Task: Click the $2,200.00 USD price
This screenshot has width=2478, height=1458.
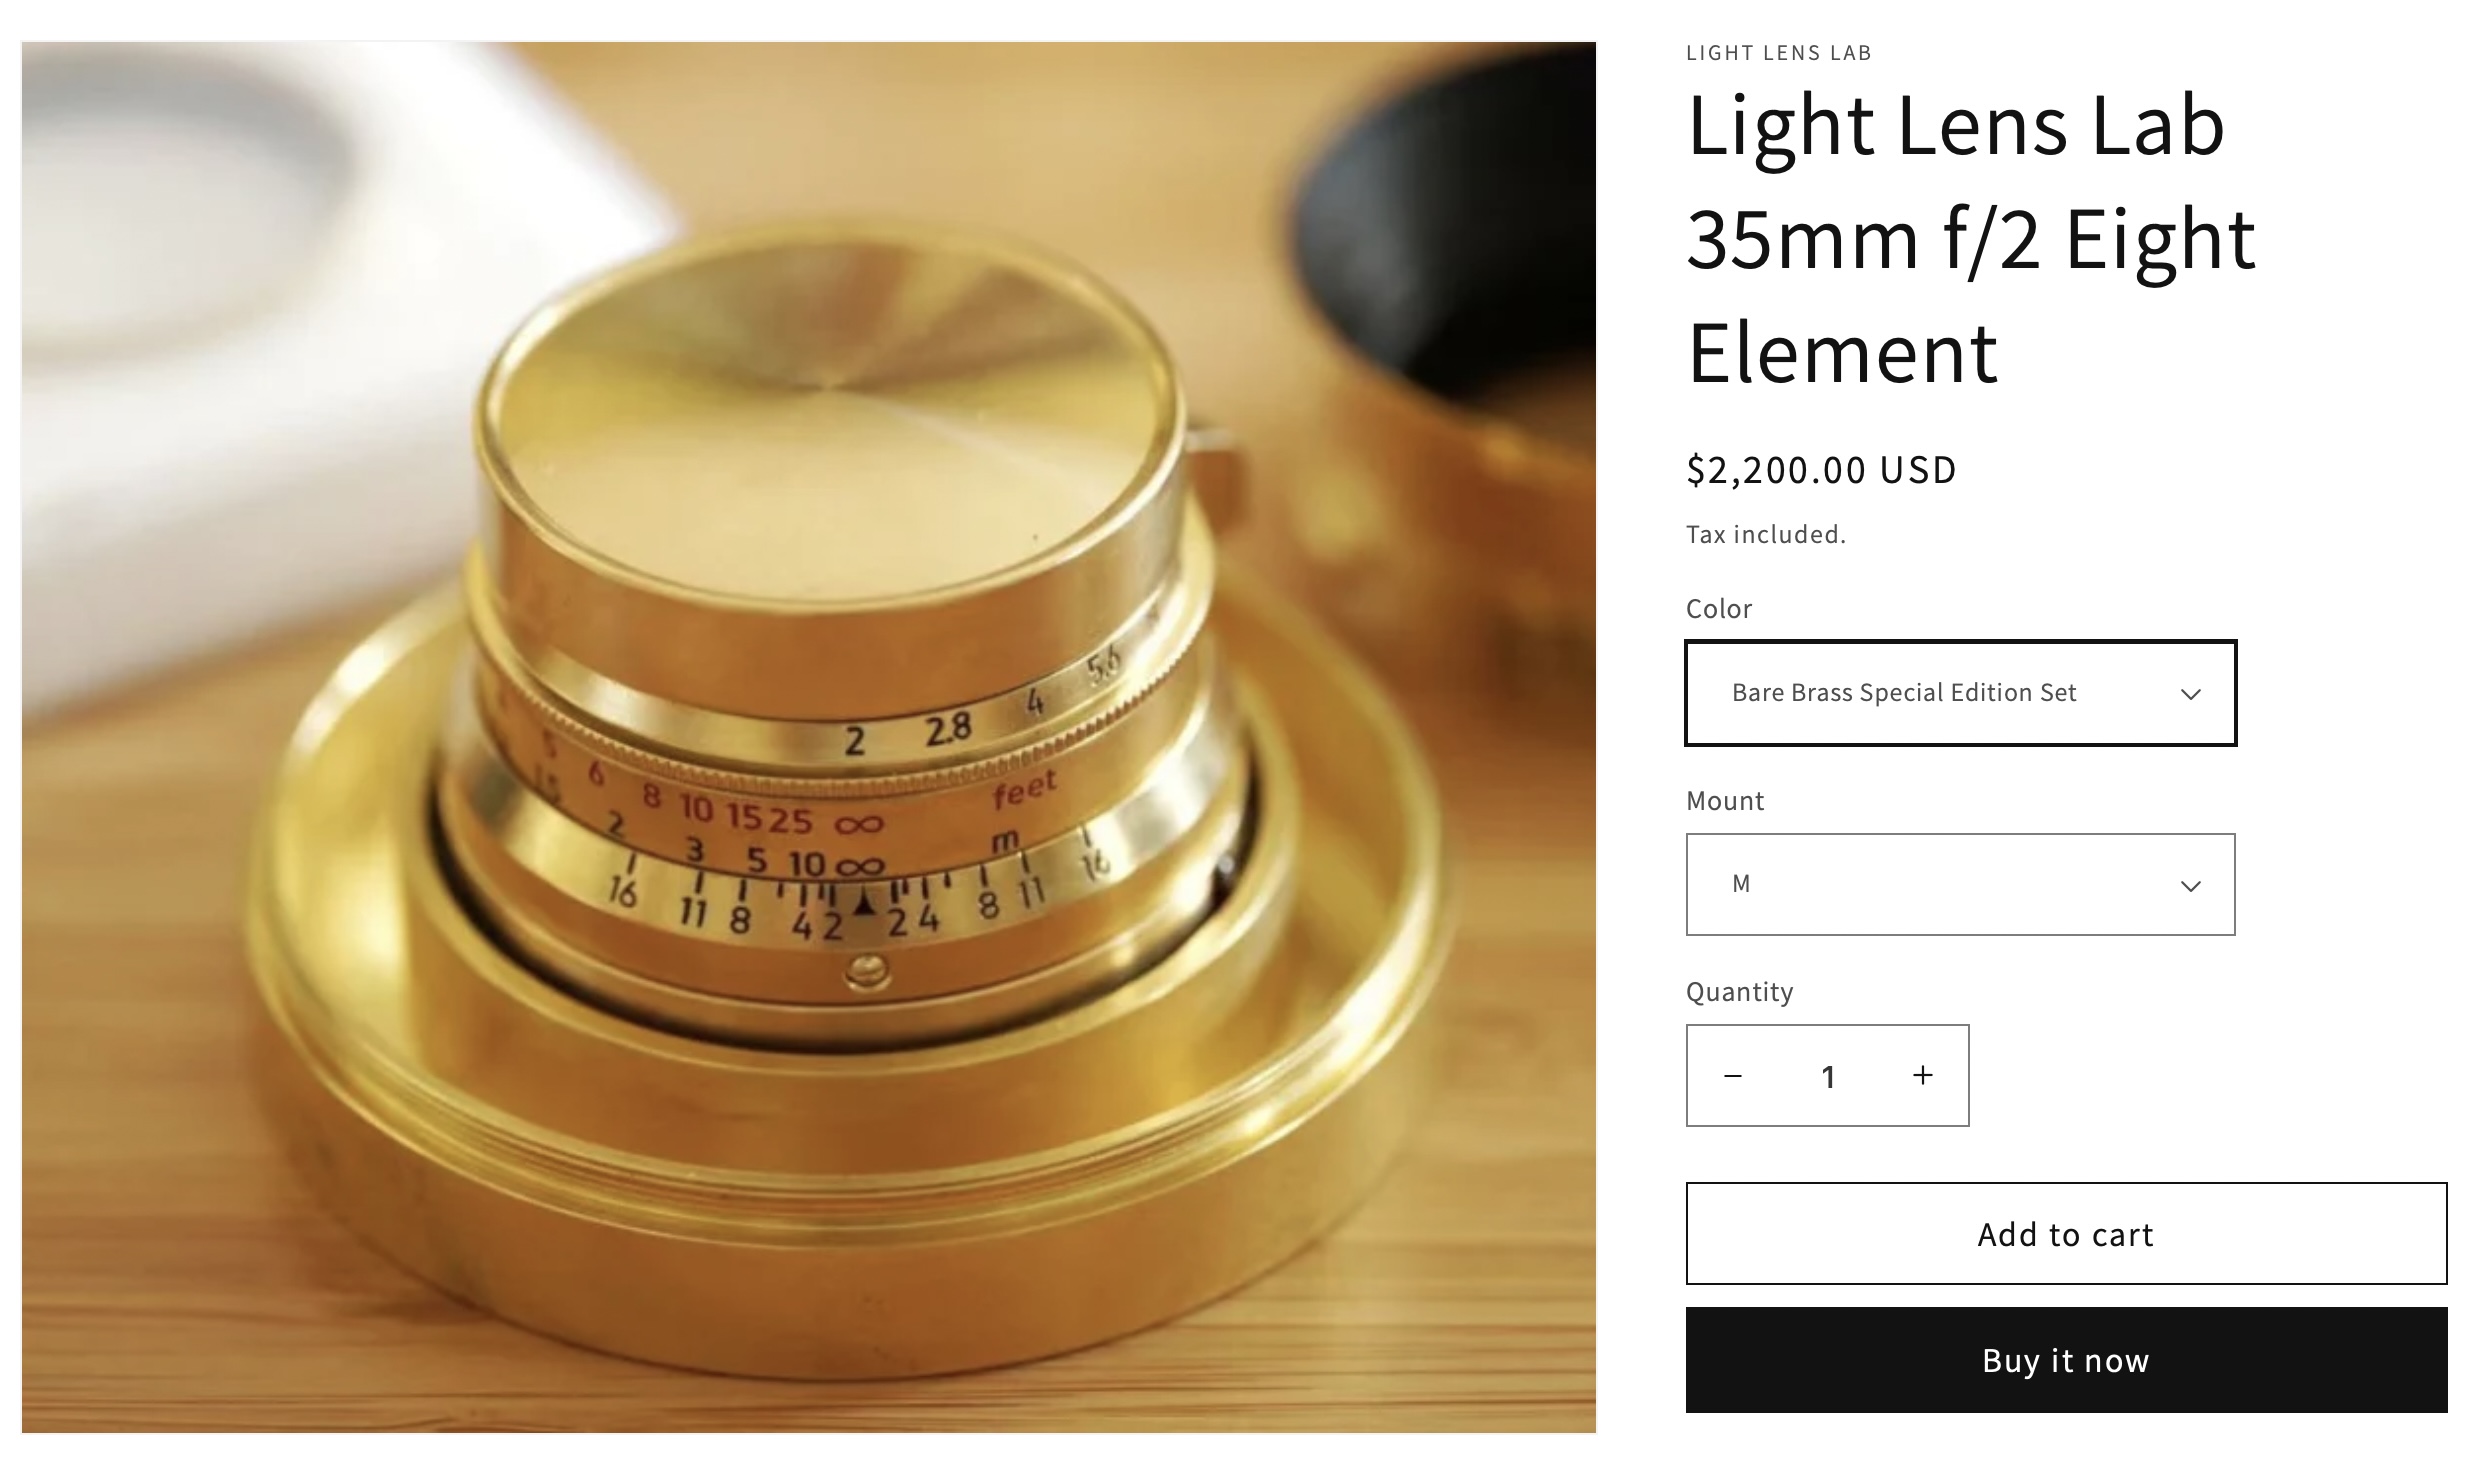Action: [1821, 470]
